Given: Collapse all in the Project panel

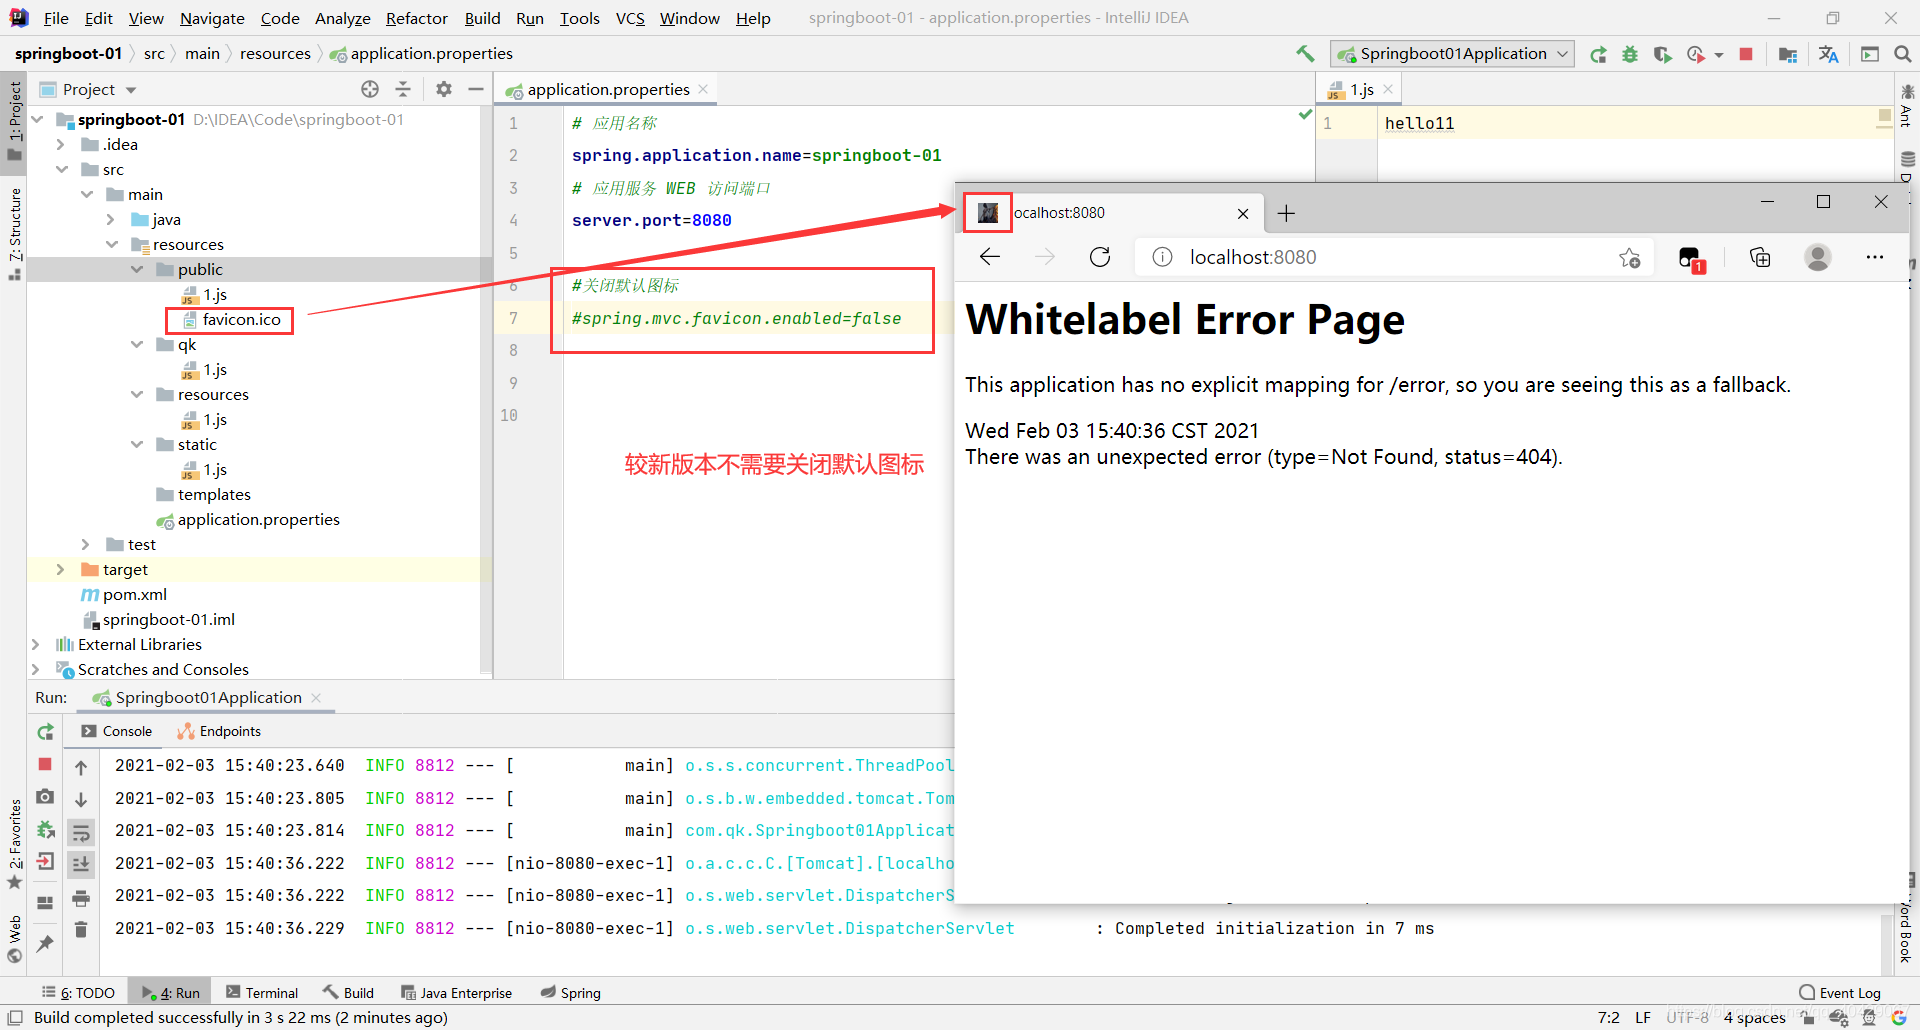Looking at the screenshot, I should point(403,89).
